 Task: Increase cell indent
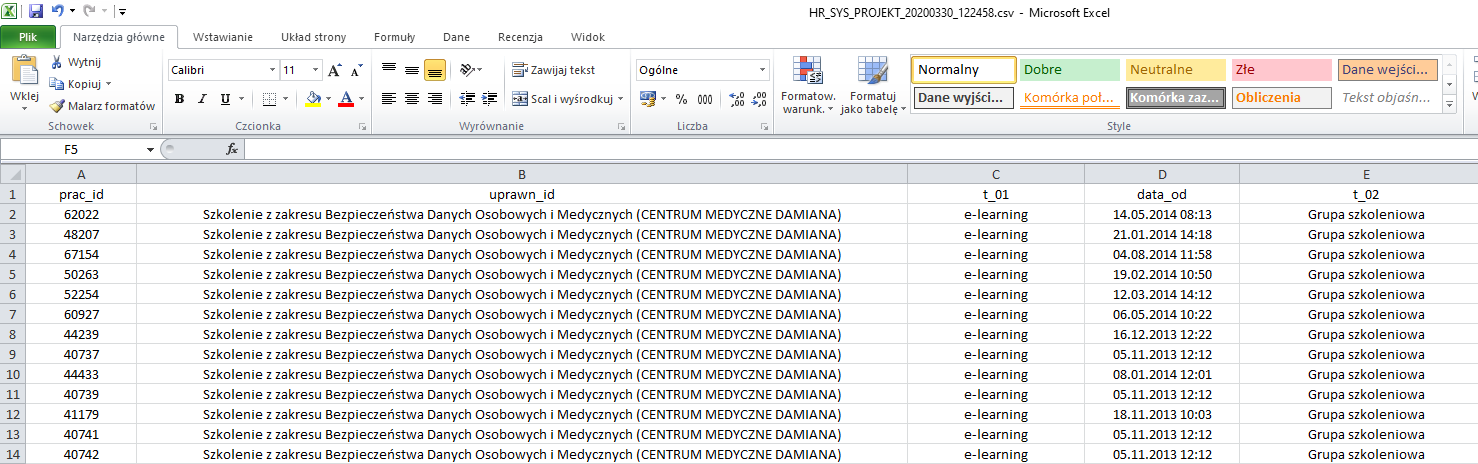tap(489, 99)
